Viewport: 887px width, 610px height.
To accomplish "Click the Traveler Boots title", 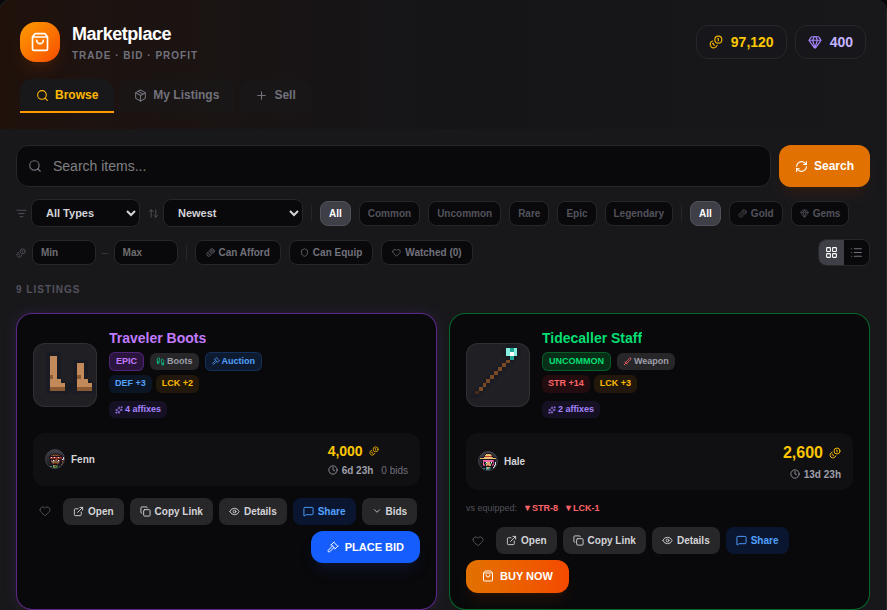I will [157, 338].
